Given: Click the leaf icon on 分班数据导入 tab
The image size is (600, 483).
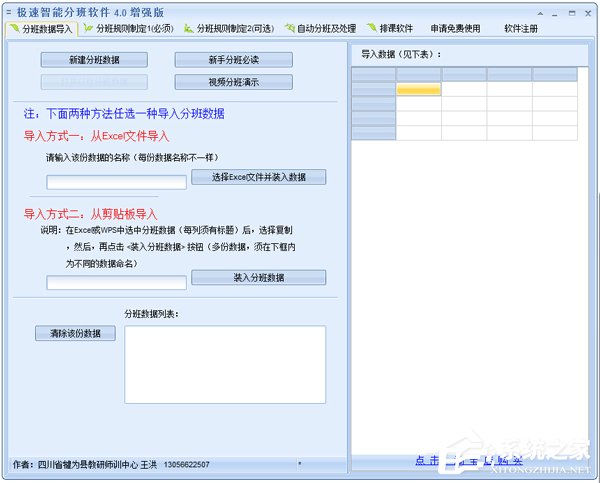Looking at the screenshot, I should 15,28.
